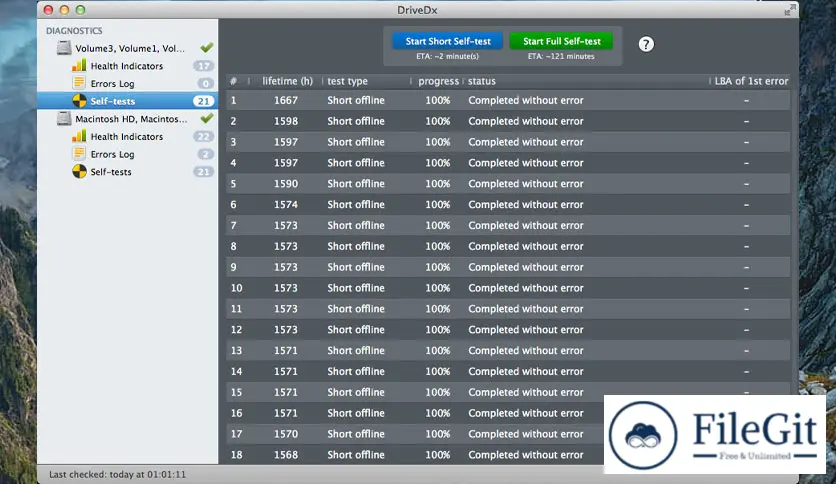Start the Short Self-test
The image size is (836, 484).
click(x=447, y=41)
